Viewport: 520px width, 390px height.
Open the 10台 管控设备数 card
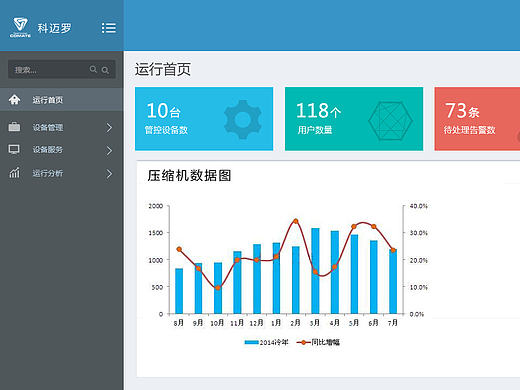click(204, 119)
